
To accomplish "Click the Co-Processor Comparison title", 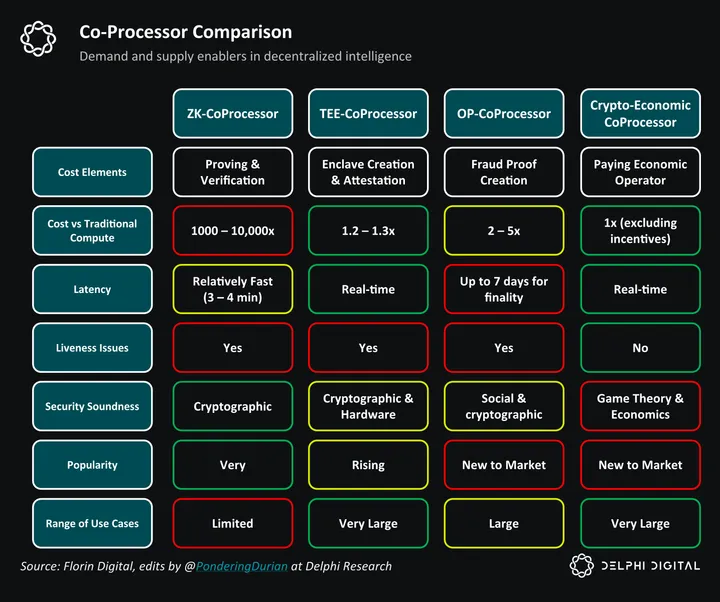I will pyautogui.click(x=186, y=32).
